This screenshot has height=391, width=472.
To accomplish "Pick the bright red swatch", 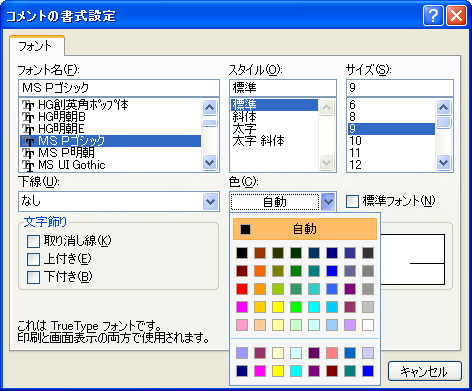I will [x=242, y=289].
